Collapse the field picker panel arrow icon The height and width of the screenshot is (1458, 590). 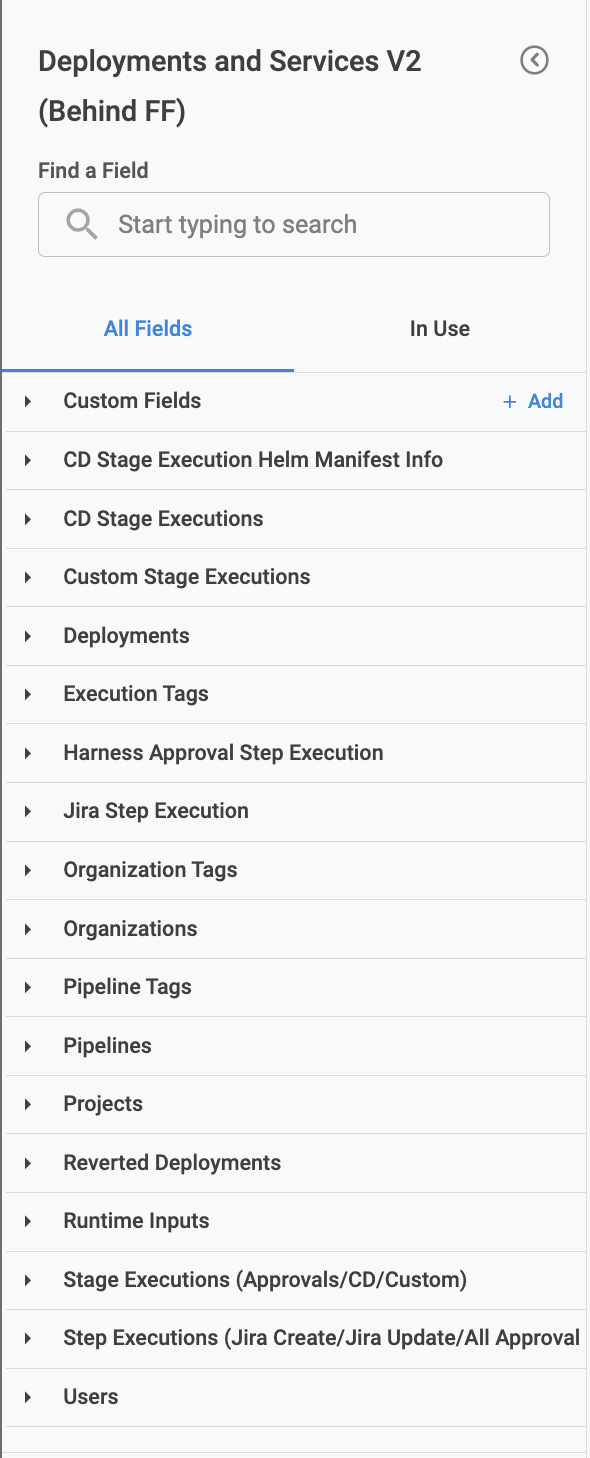click(535, 61)
